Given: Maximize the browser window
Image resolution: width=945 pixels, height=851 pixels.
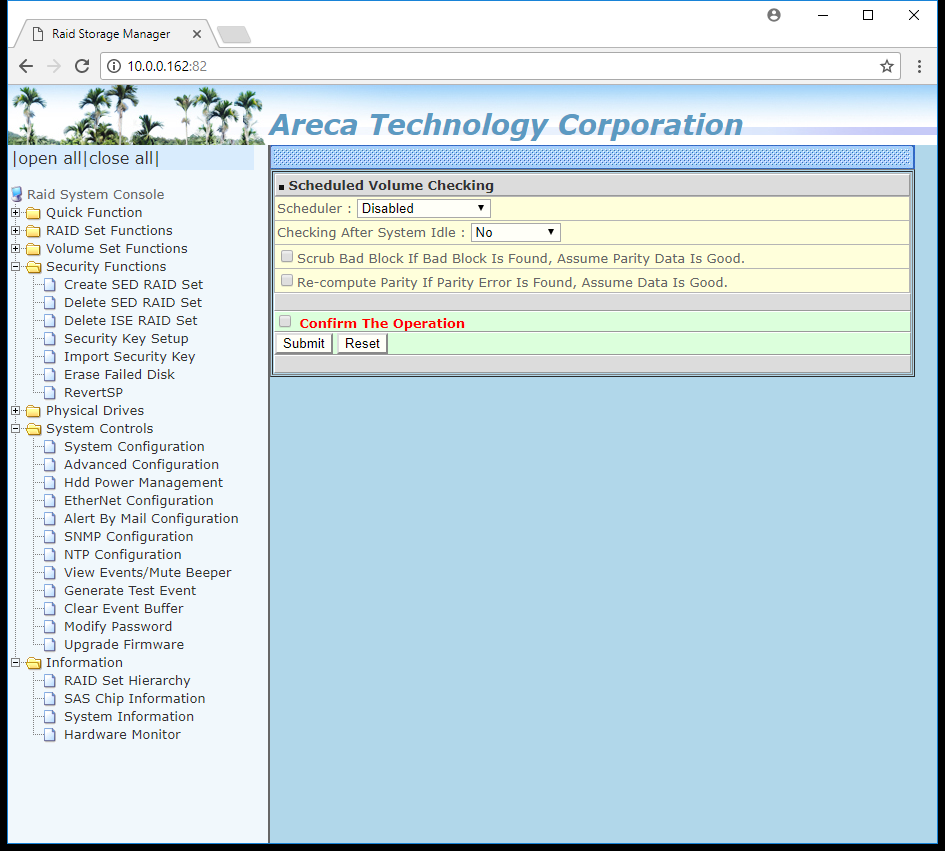Looking at the screenshot, I should click(x=868, y=15).
